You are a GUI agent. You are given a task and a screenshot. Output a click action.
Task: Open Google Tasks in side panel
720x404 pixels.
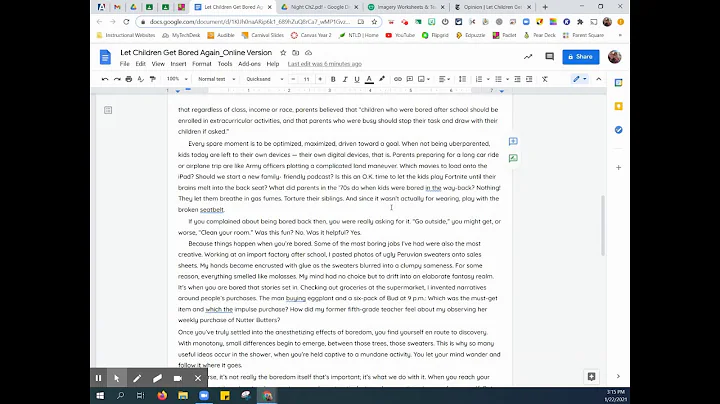point(619,130)
